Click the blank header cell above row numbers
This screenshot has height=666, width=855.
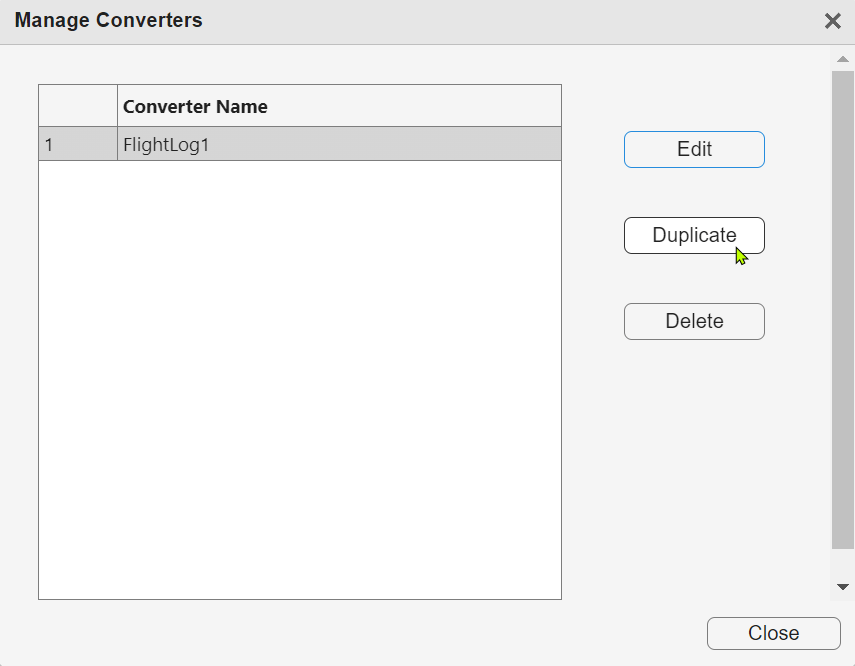(78, 106)
